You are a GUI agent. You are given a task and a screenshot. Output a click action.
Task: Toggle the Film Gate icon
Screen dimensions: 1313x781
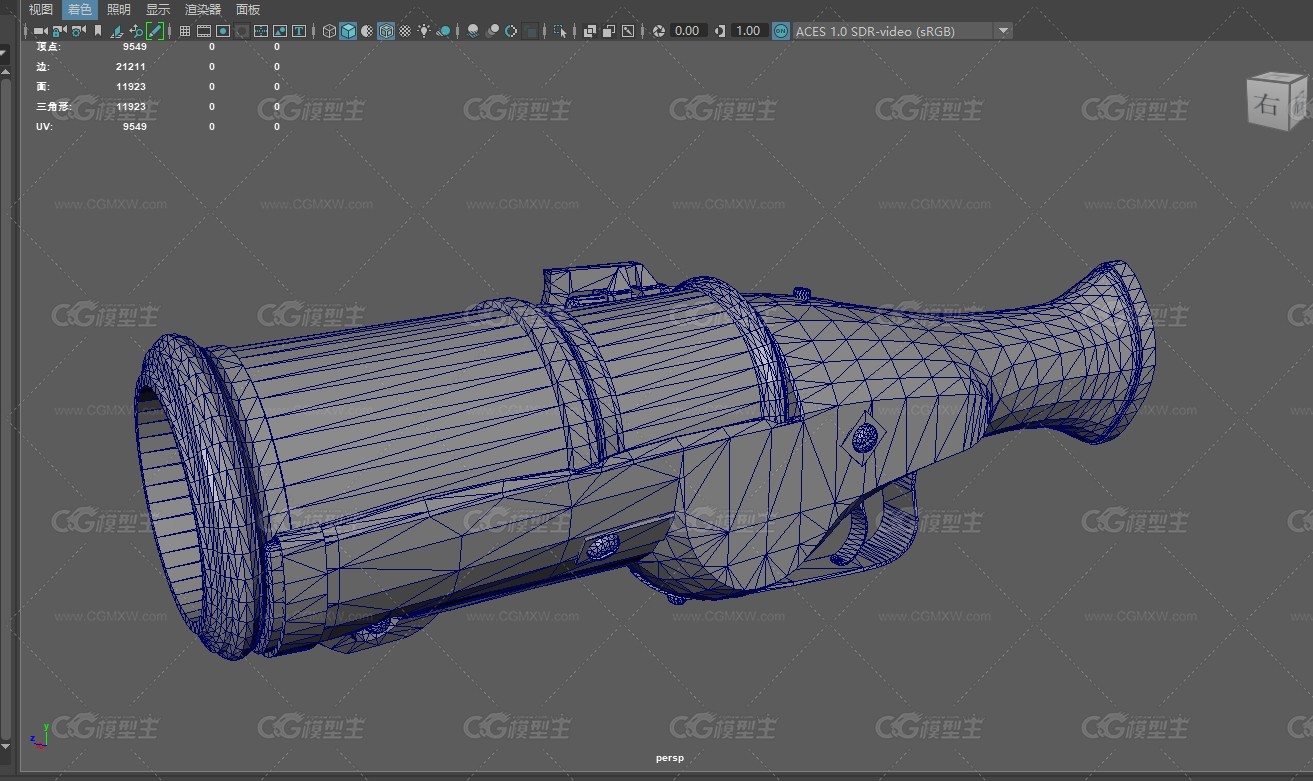pyautogui.click(x=203, y=31)
